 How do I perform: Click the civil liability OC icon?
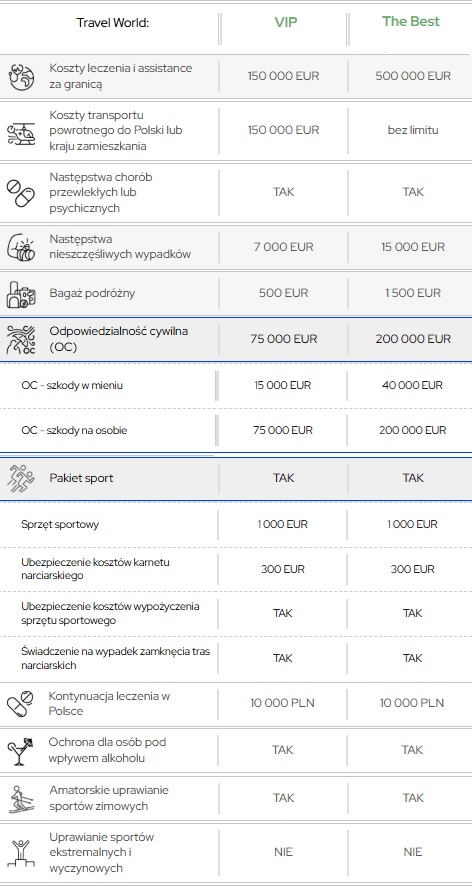tap(21, 340)
